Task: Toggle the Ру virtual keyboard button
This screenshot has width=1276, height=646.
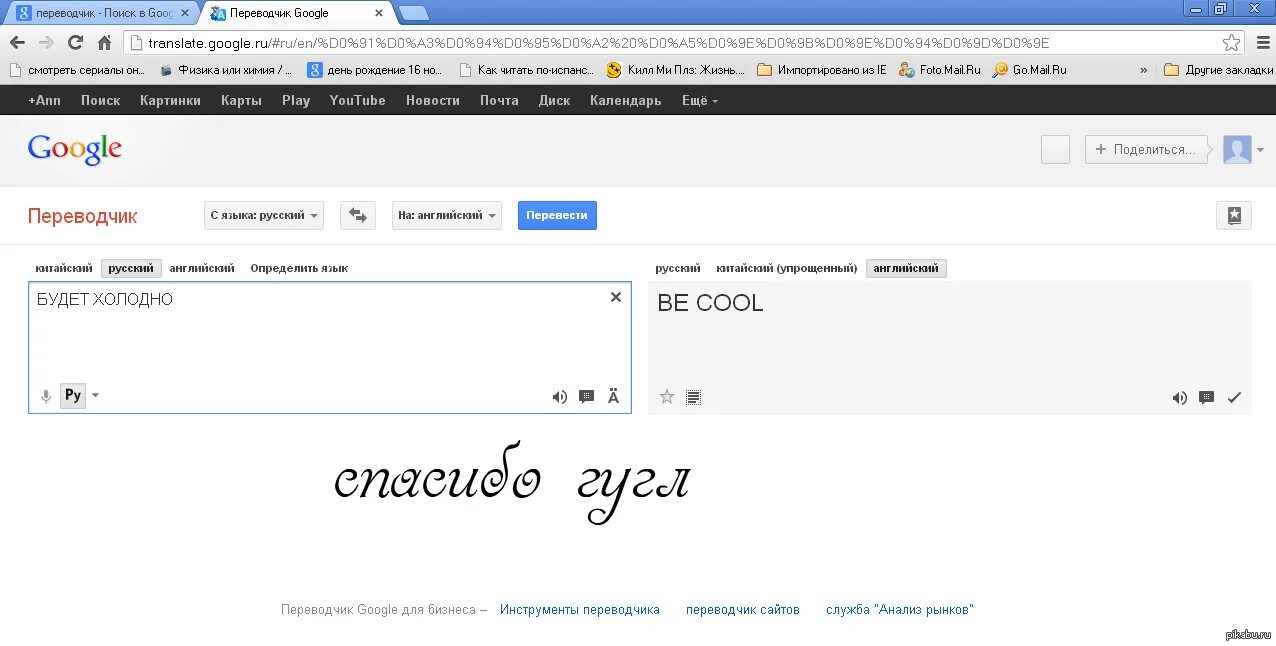Action: [x=73, y=395]
